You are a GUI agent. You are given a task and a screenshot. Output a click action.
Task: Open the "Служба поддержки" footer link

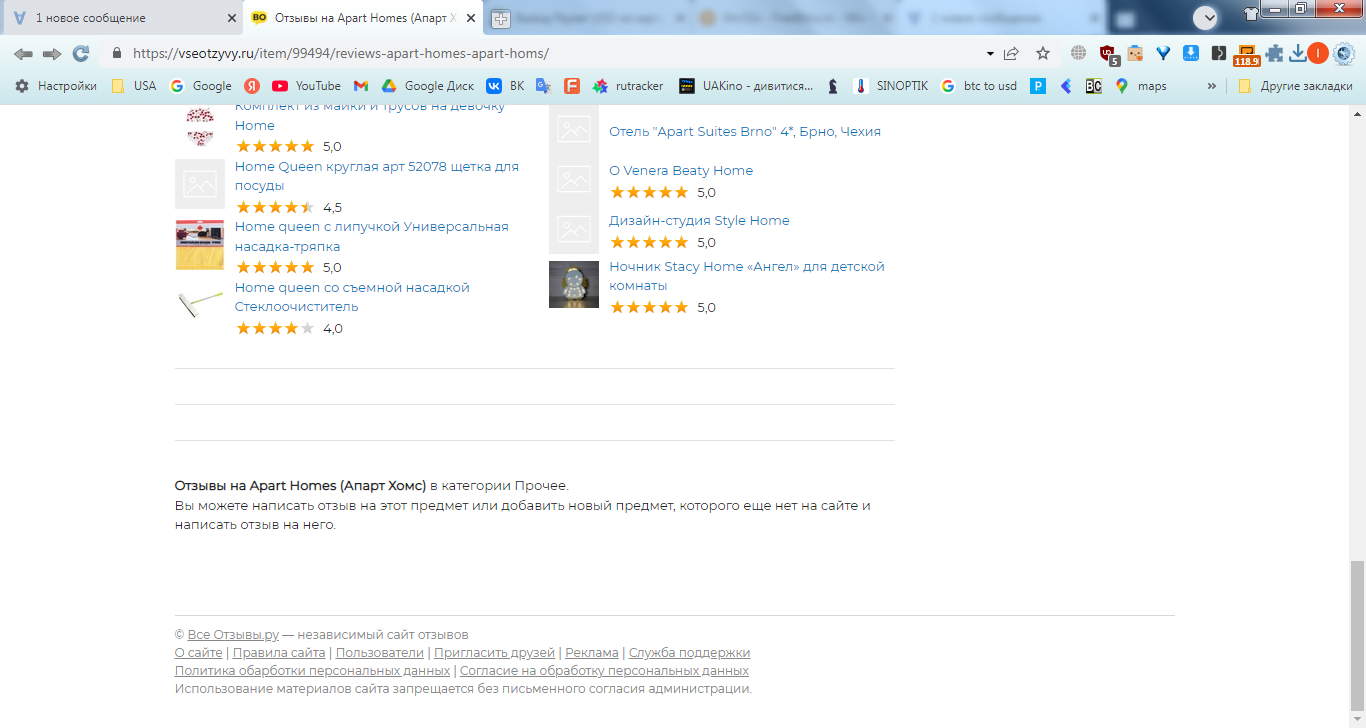[689, 652]
